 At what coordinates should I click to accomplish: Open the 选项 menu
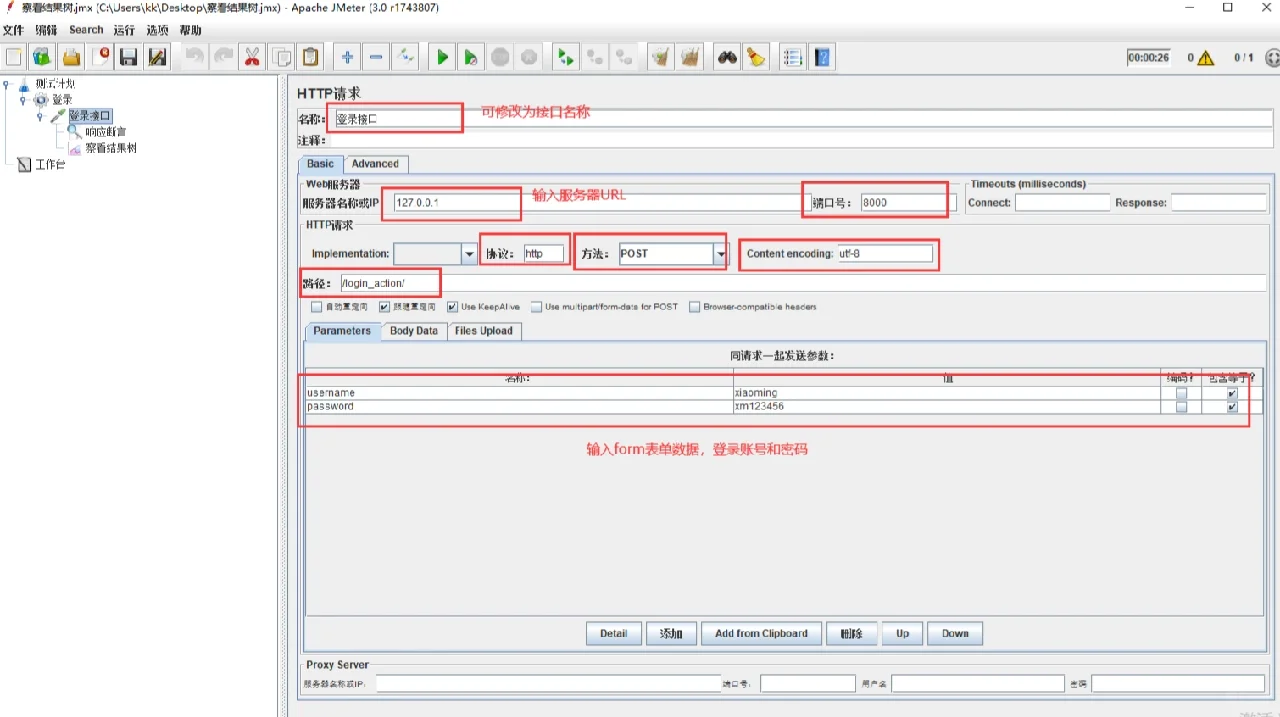157,30
